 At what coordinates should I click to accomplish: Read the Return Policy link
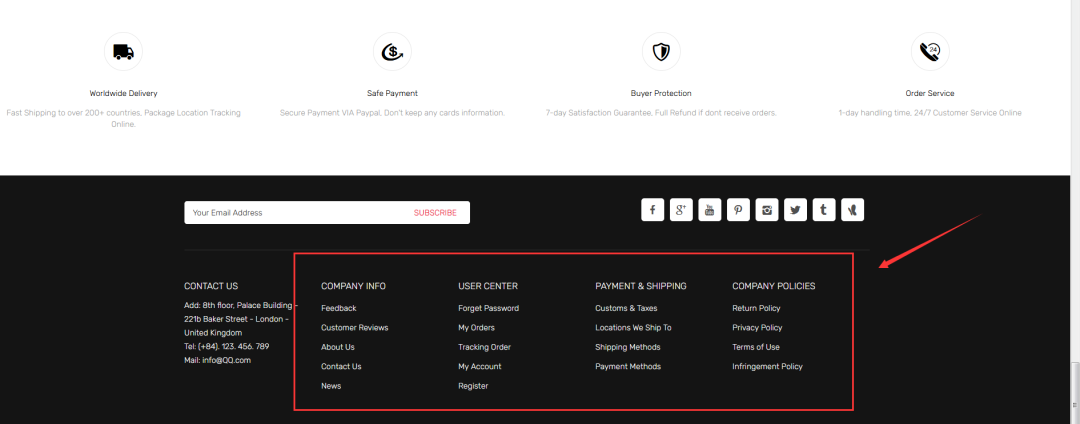click(x=756, y=308)
